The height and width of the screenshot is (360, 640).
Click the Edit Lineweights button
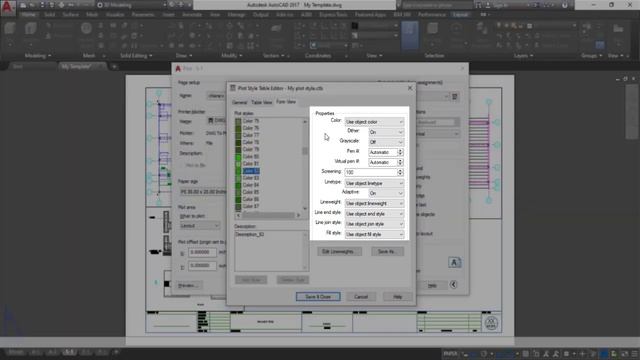pos(339,251)
